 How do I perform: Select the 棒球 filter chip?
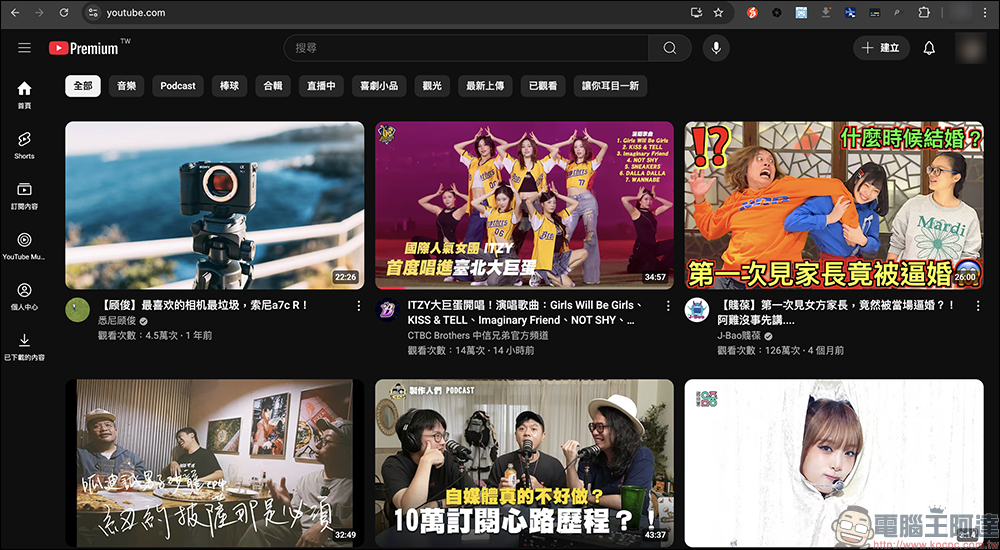[x=230, y=86]
